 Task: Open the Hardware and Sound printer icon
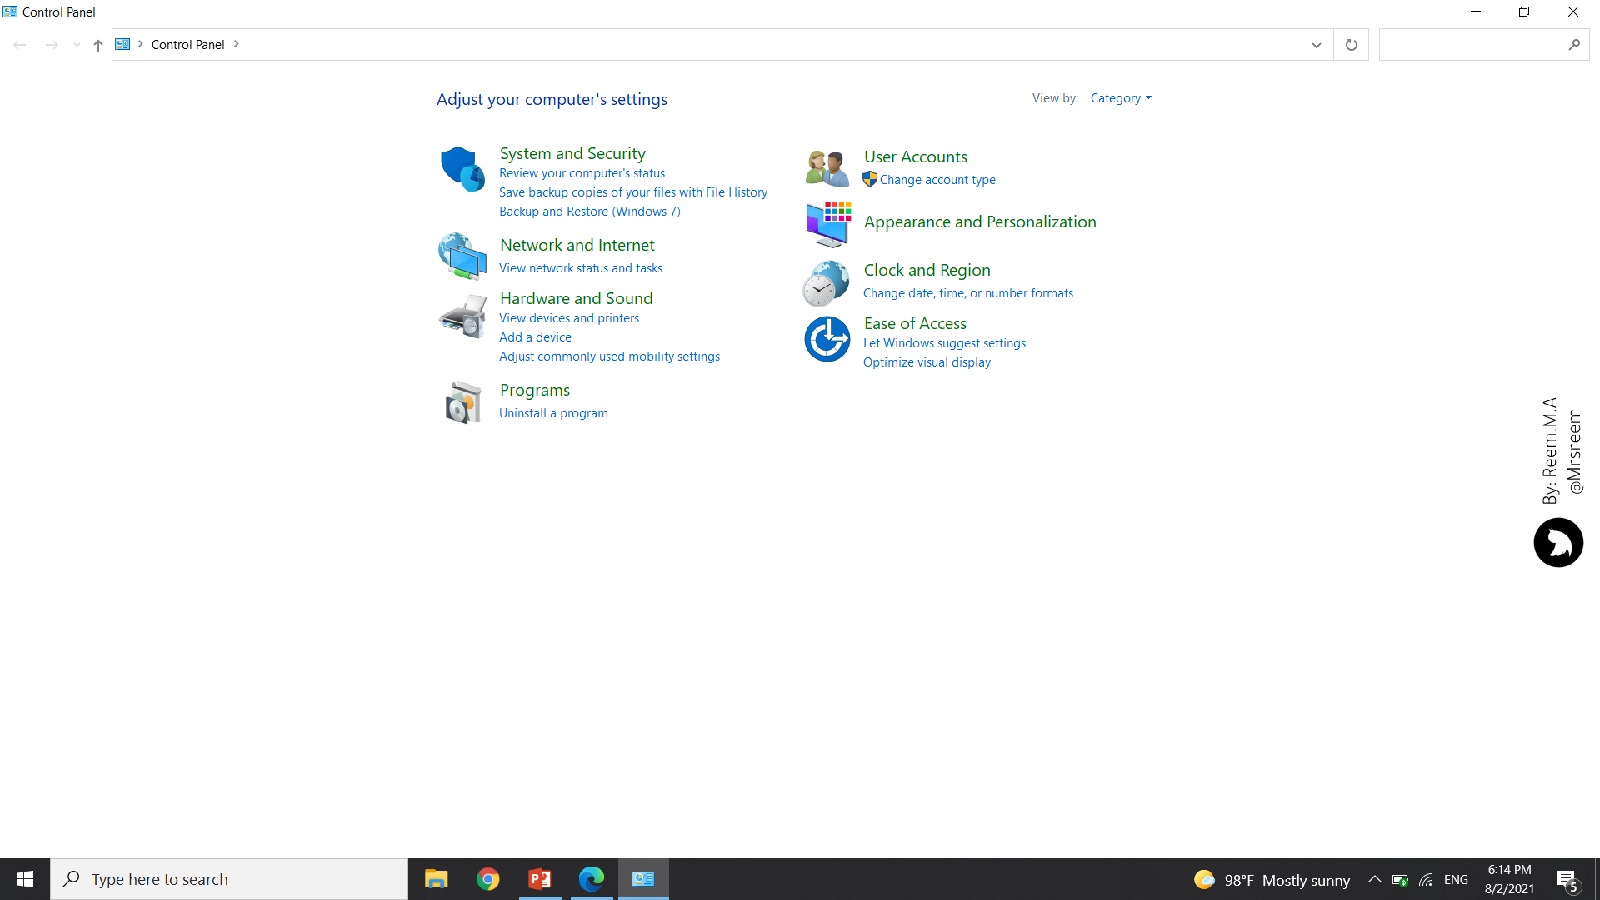point(462,317)
